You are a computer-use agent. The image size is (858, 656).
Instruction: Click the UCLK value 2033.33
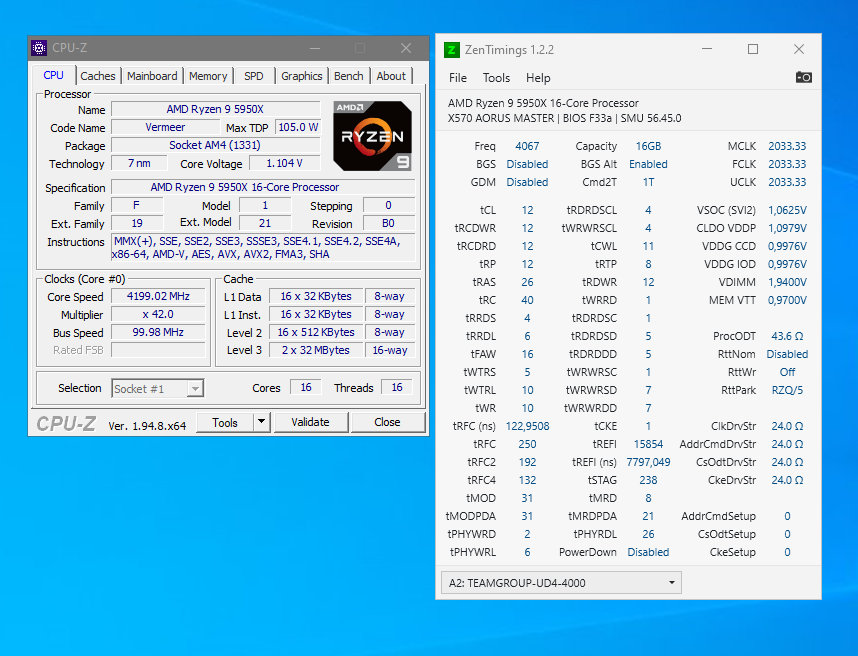tap(787, 182)
